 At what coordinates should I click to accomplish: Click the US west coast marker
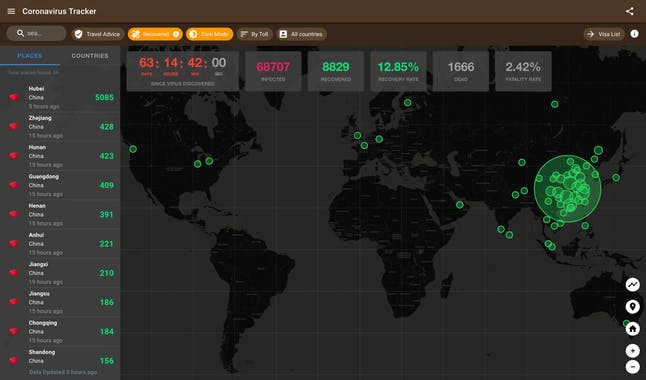coord(133,149)
